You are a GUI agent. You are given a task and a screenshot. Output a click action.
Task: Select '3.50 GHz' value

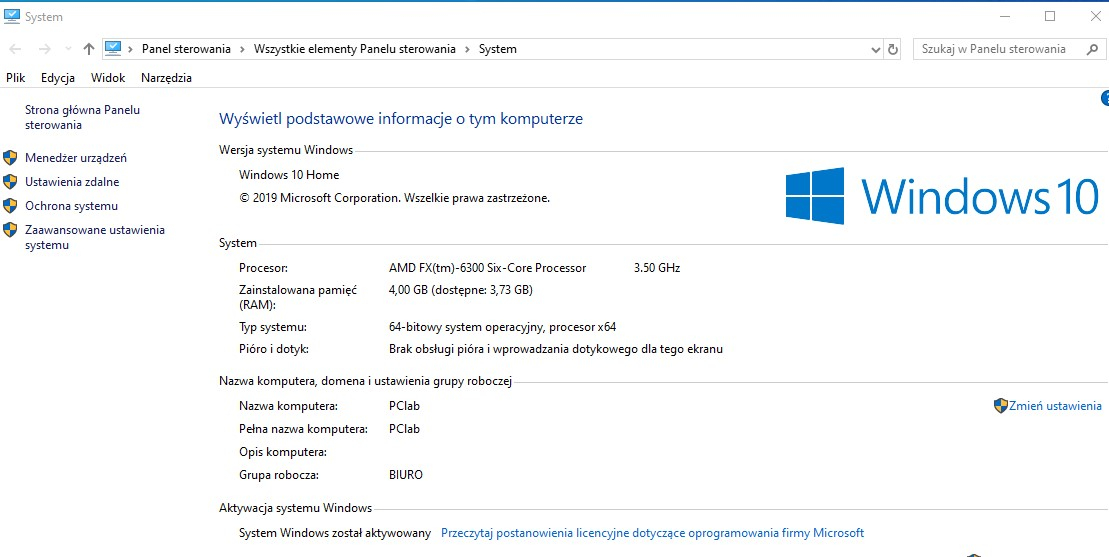(x=657, y=268)
